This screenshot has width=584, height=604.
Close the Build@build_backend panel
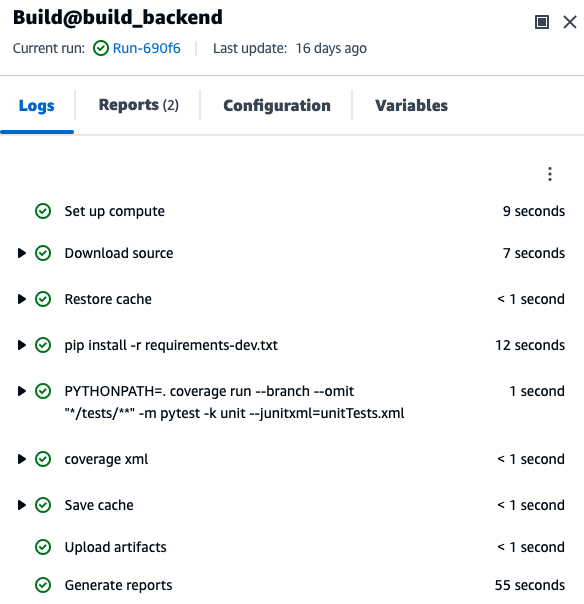pyautogui.click(x=570, y=22)
